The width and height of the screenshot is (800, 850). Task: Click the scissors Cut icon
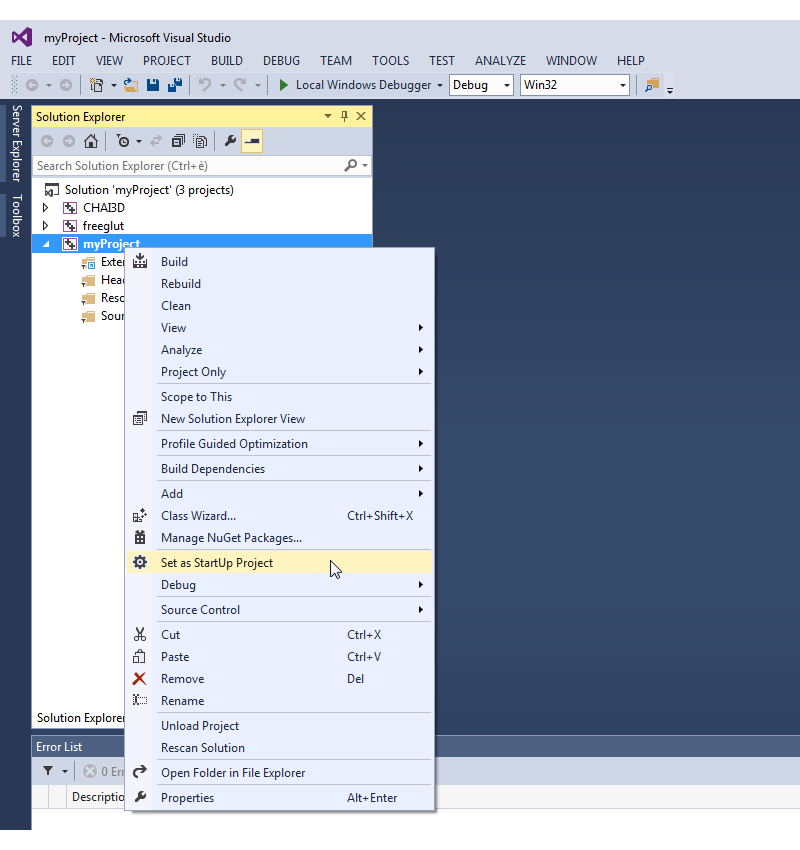click(140, 634)
